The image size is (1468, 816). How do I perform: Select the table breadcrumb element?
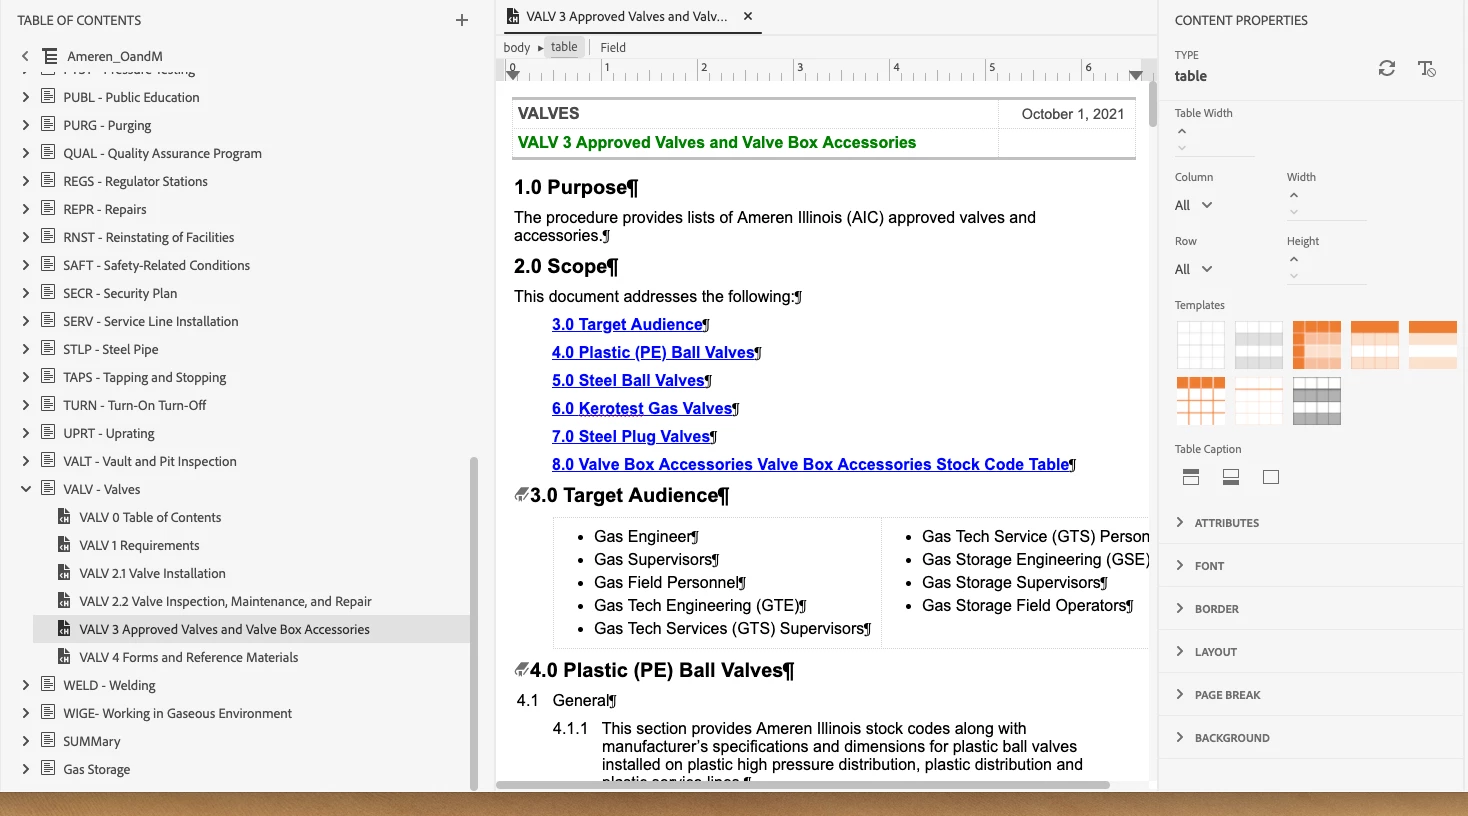click(x=564, y=47)
